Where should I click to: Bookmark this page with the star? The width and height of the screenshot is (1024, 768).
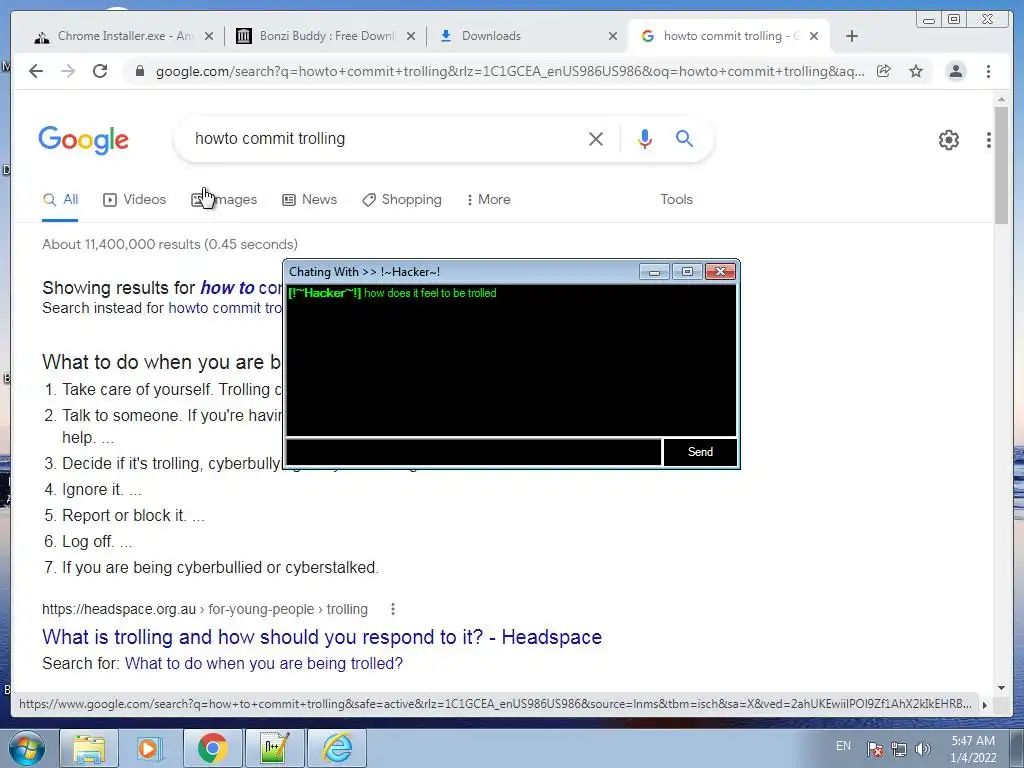tap(916, 71)
